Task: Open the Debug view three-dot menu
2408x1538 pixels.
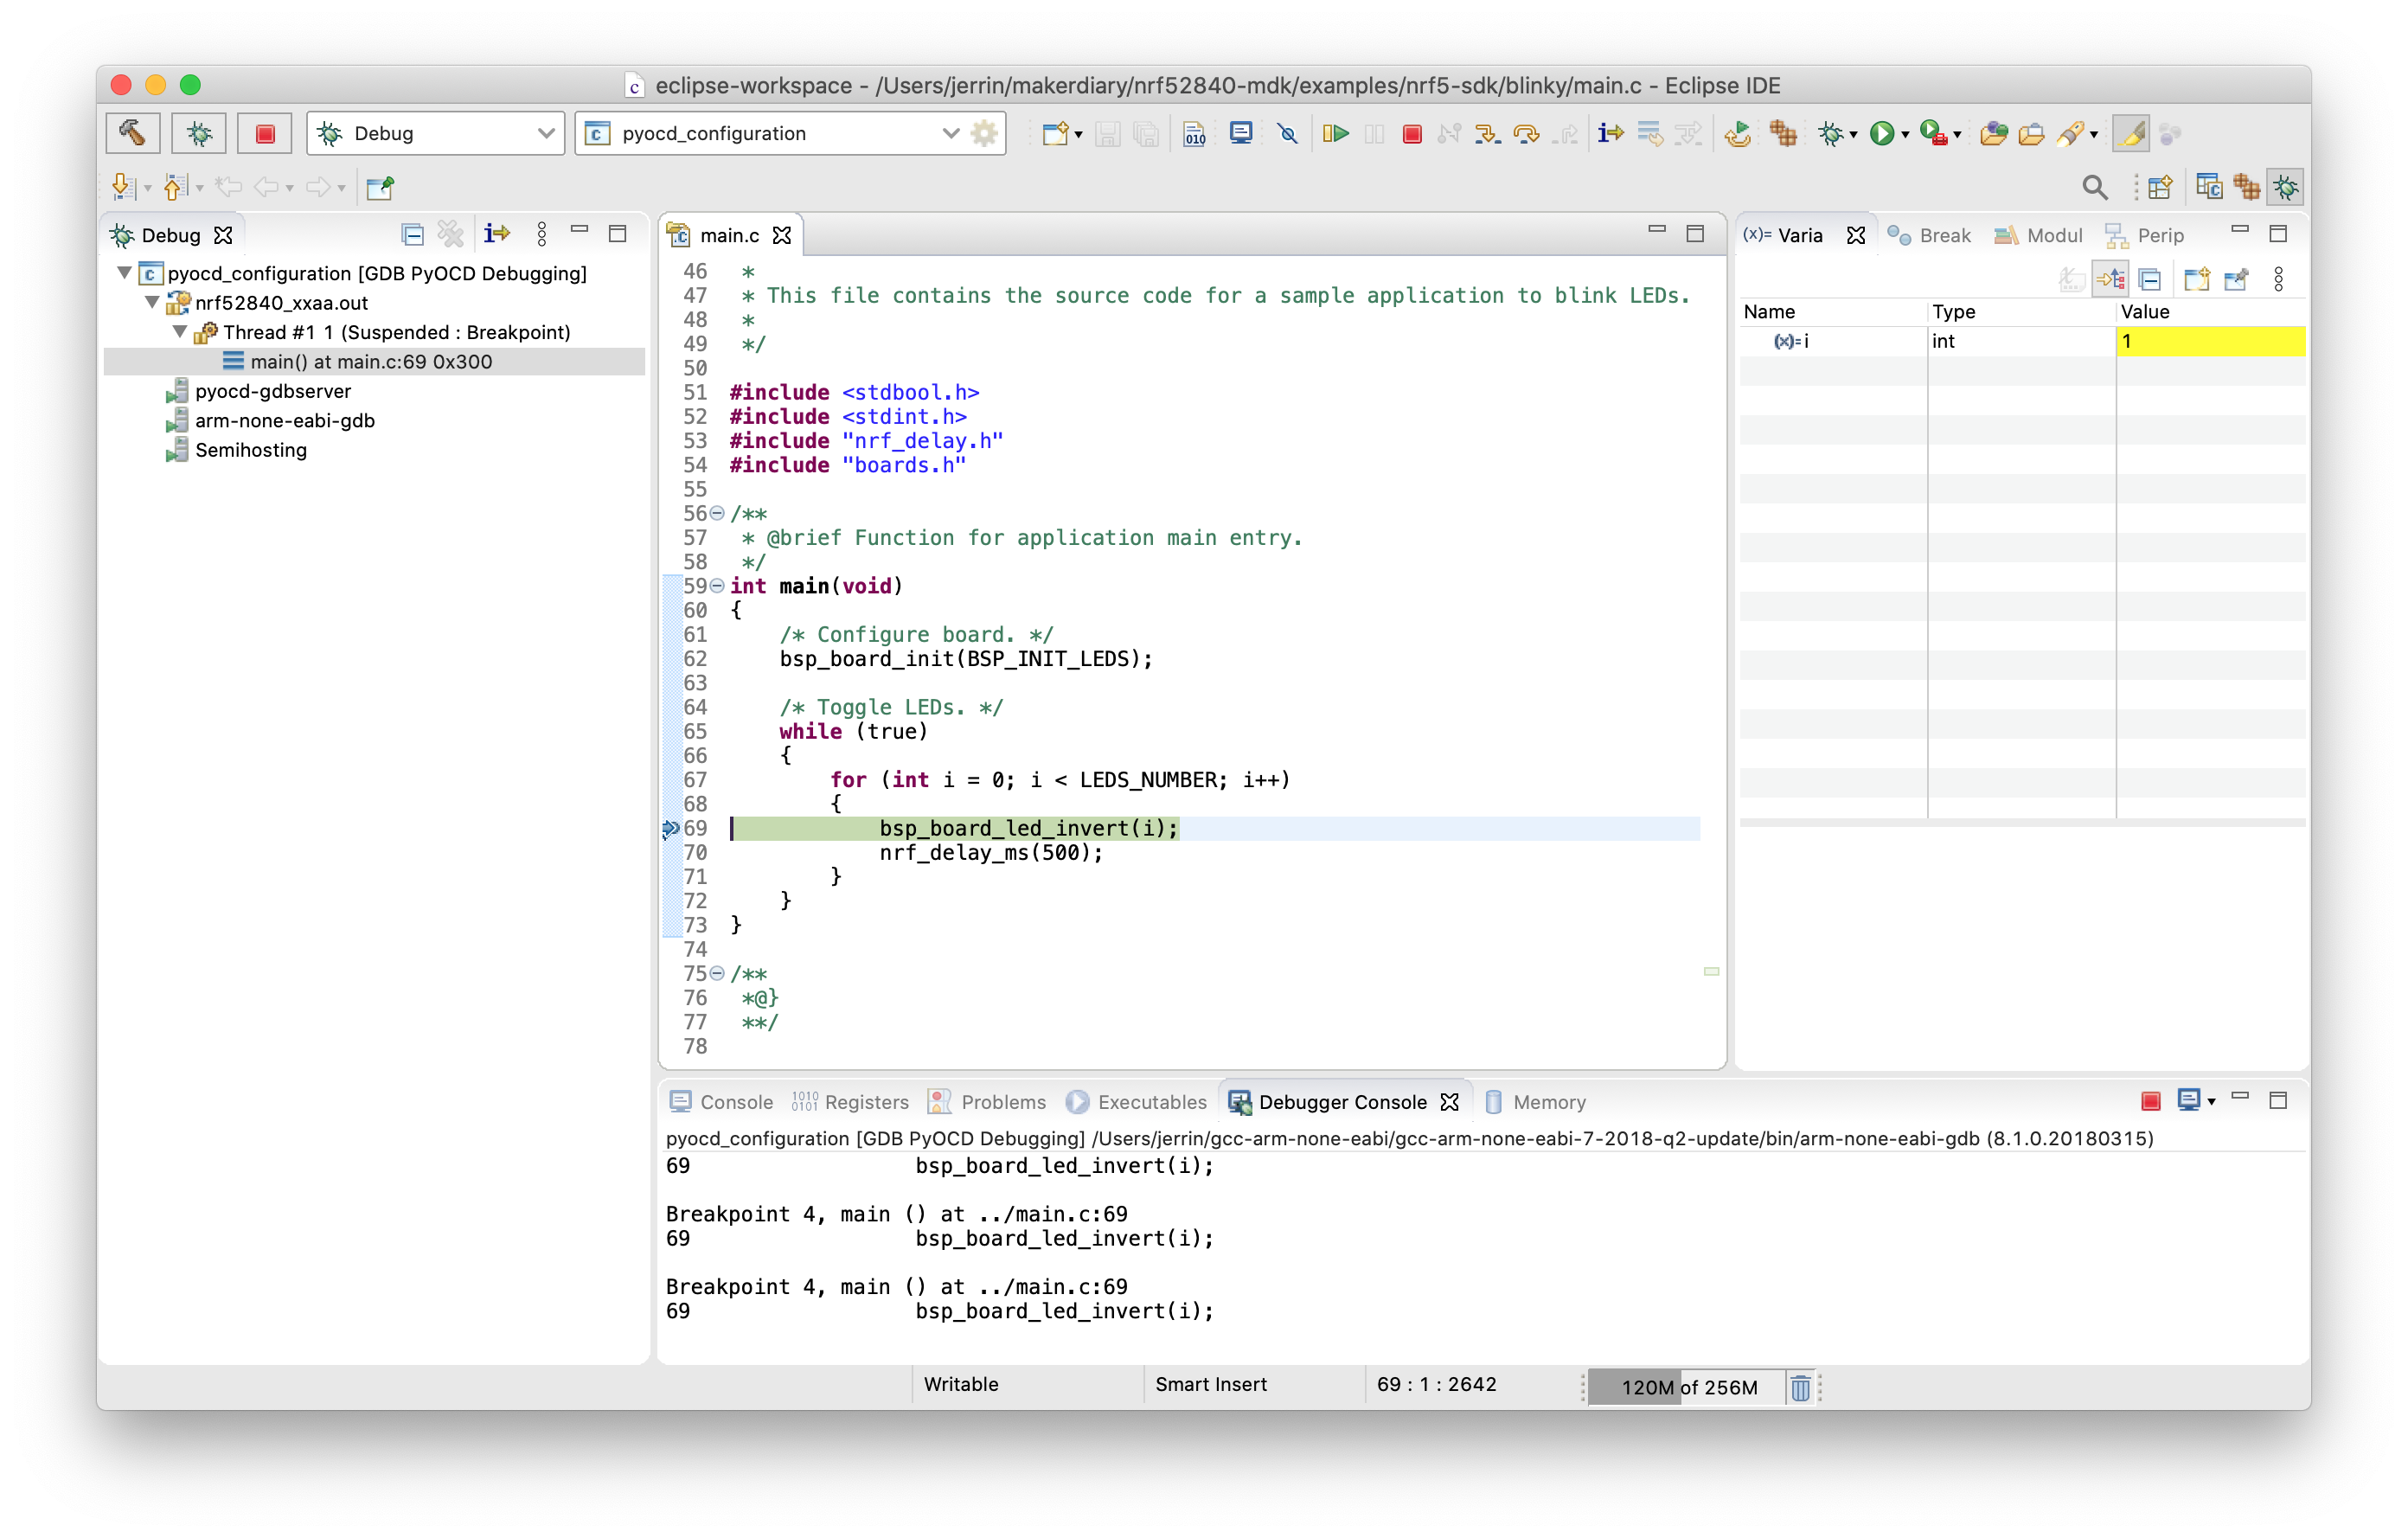Action: tap(541, 235)
